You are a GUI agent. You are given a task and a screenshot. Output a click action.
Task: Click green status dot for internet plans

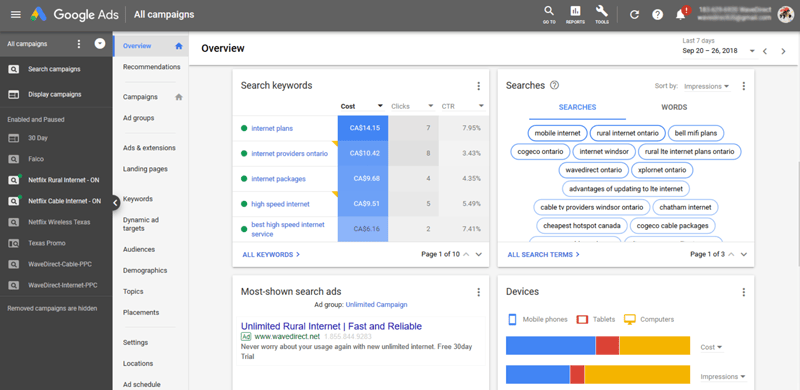click(244, 129)
